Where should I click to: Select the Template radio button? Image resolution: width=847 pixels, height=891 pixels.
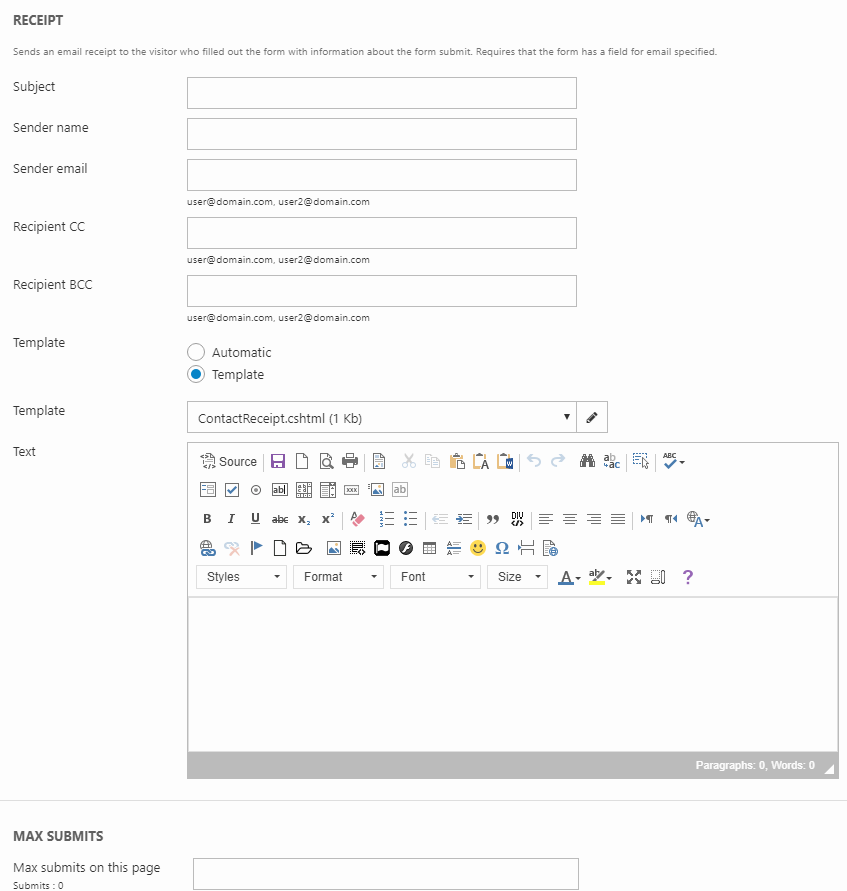coord(196,374)
